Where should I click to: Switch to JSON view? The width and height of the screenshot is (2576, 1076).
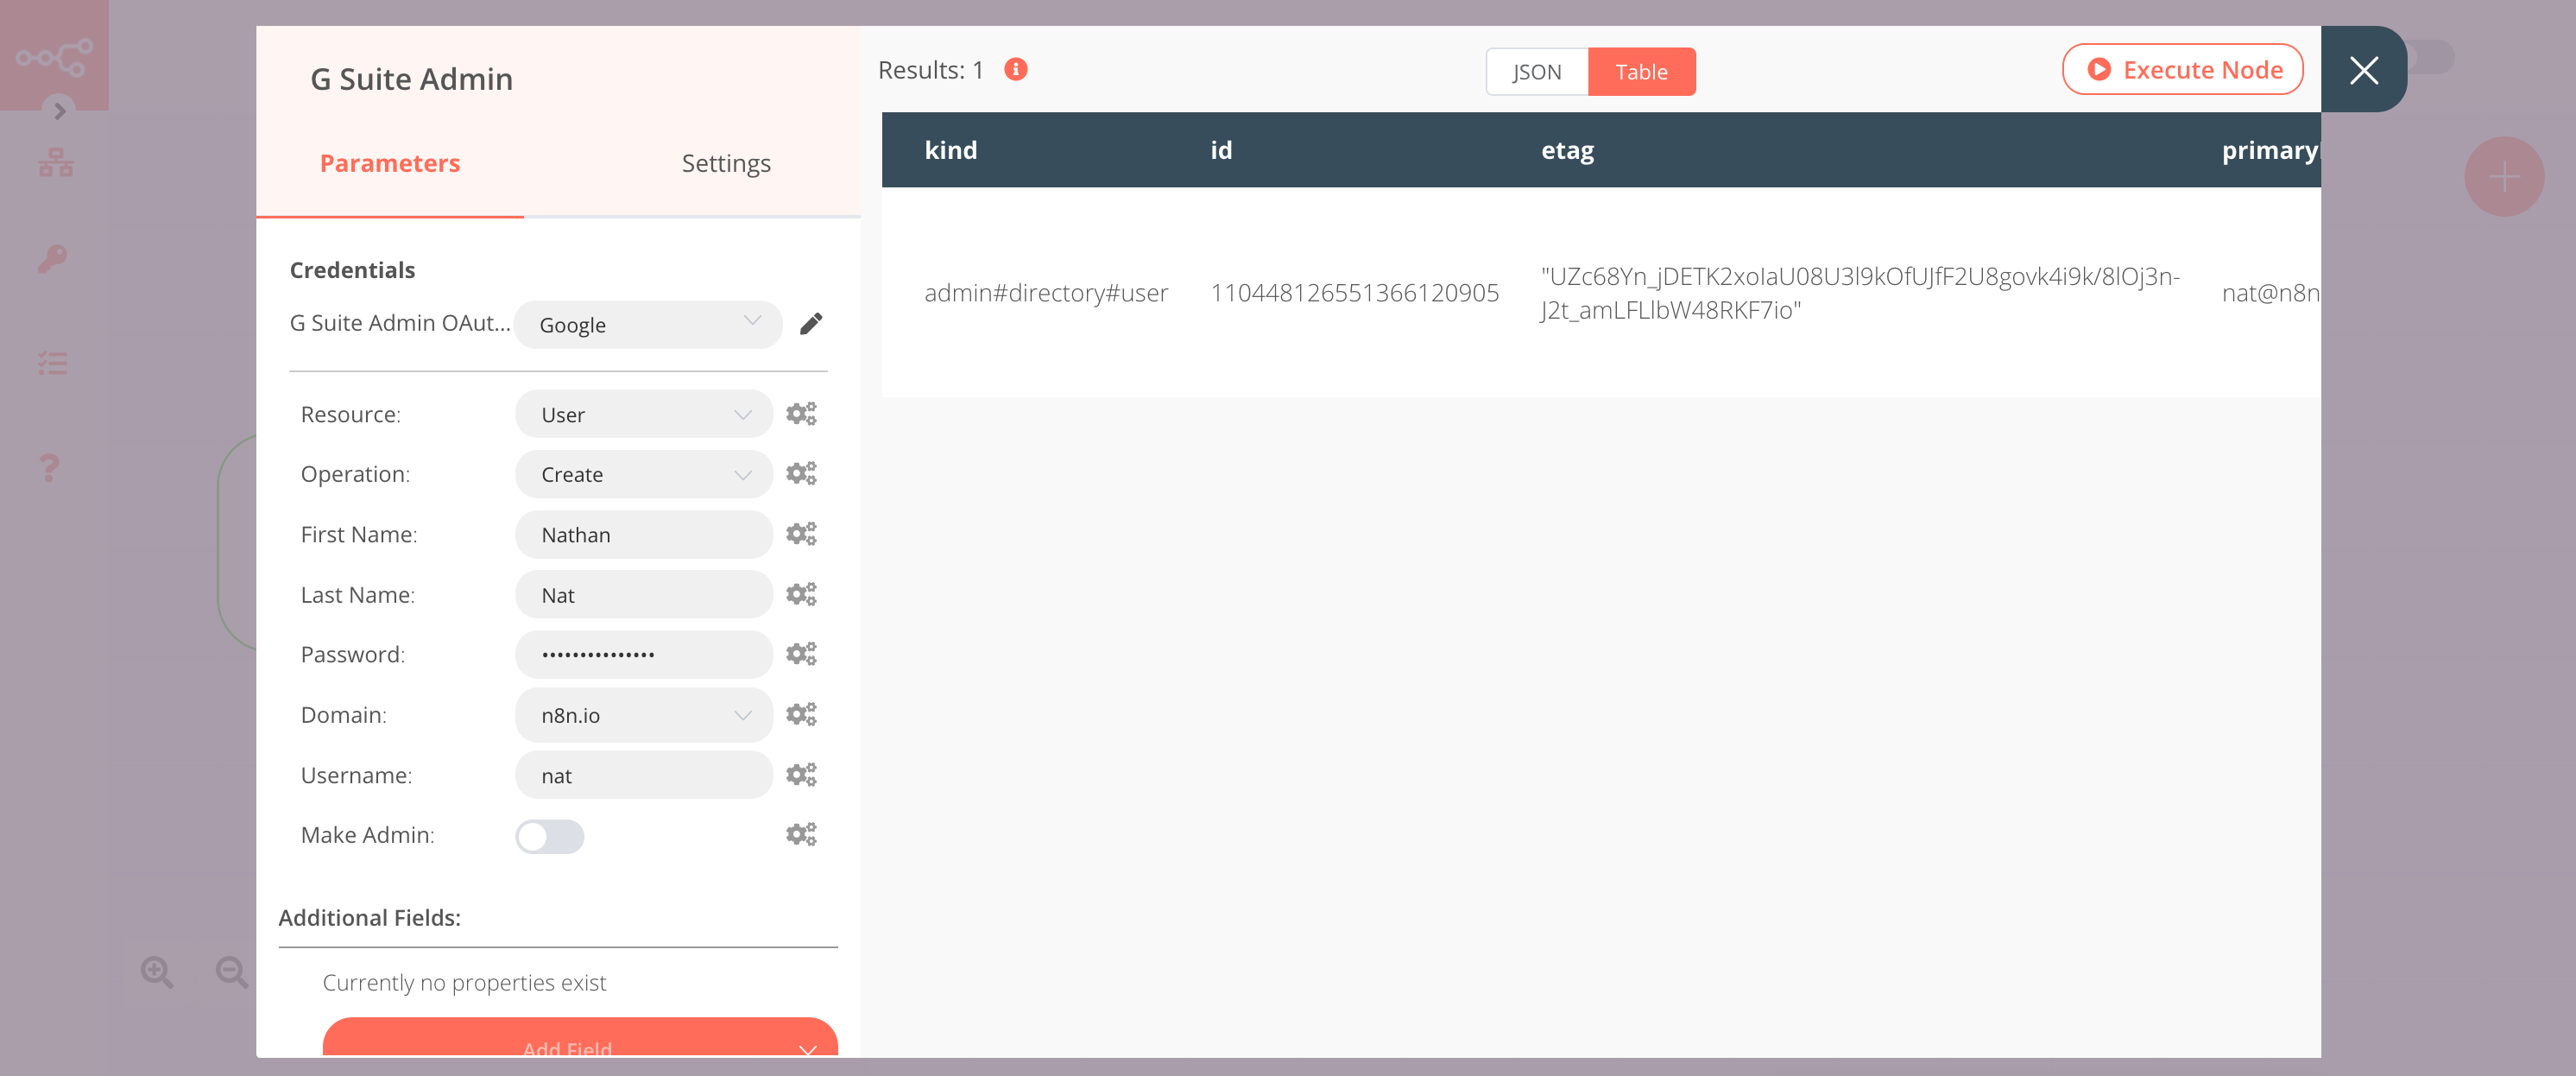click(1534, 71)
